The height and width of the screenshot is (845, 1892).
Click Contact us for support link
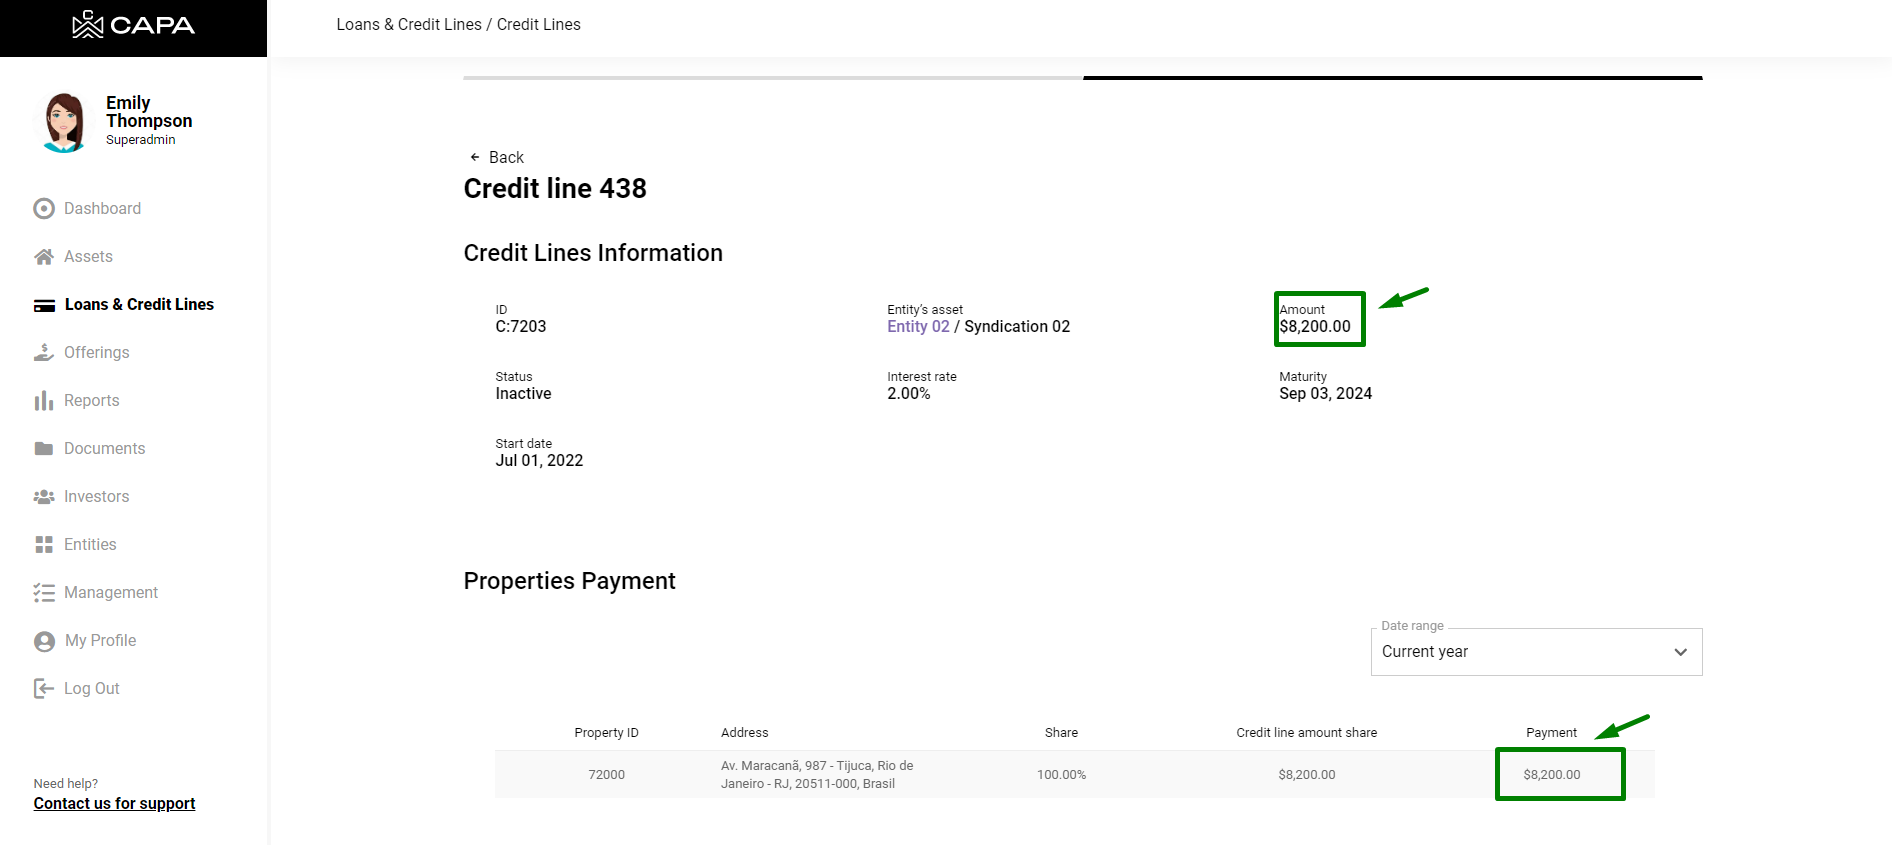click(x=114, y=803)
